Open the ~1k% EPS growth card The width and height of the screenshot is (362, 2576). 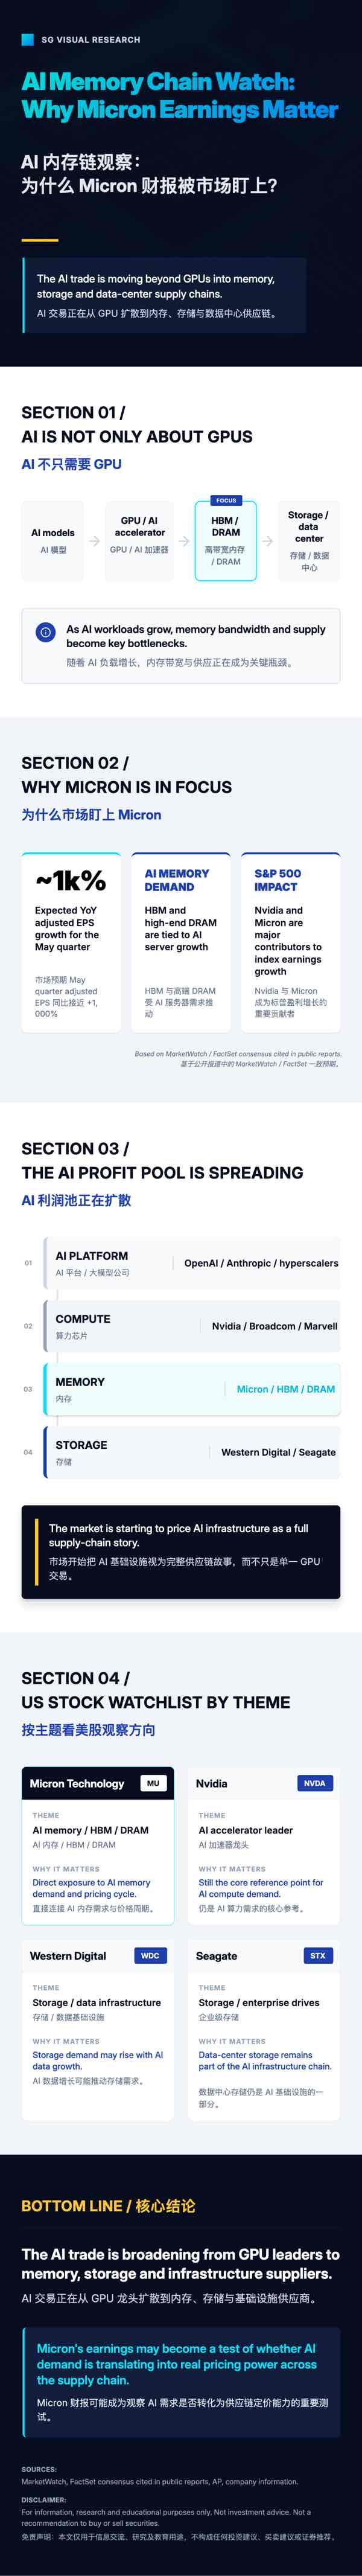point(71,942)
